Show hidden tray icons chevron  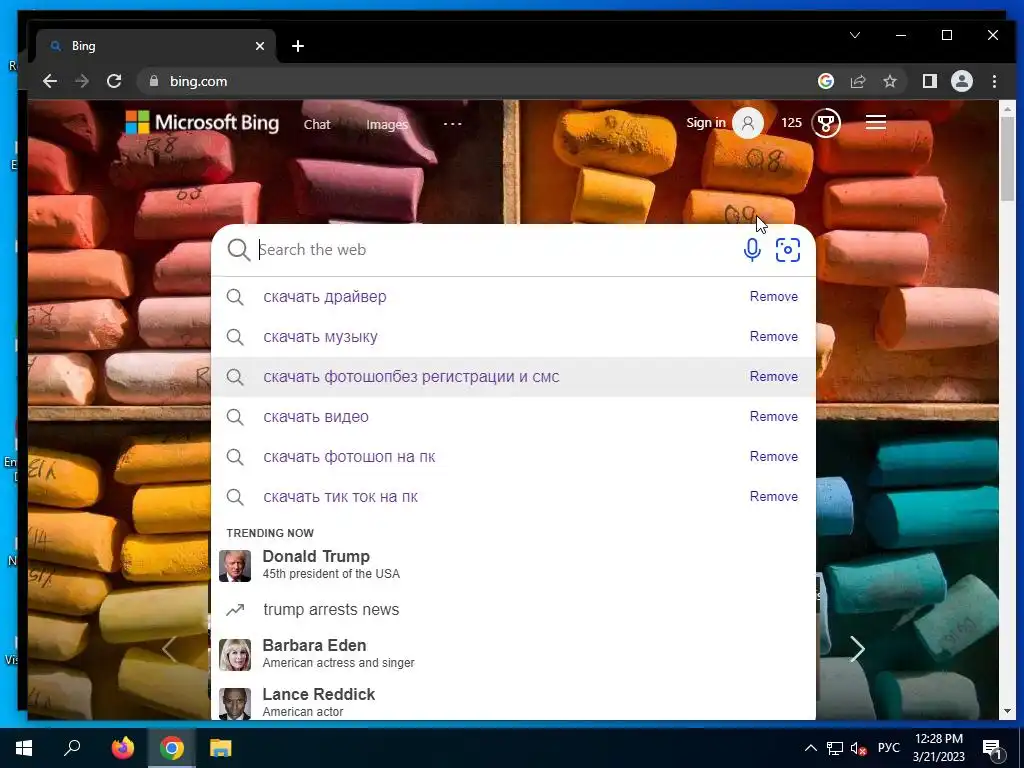(810, 748)
